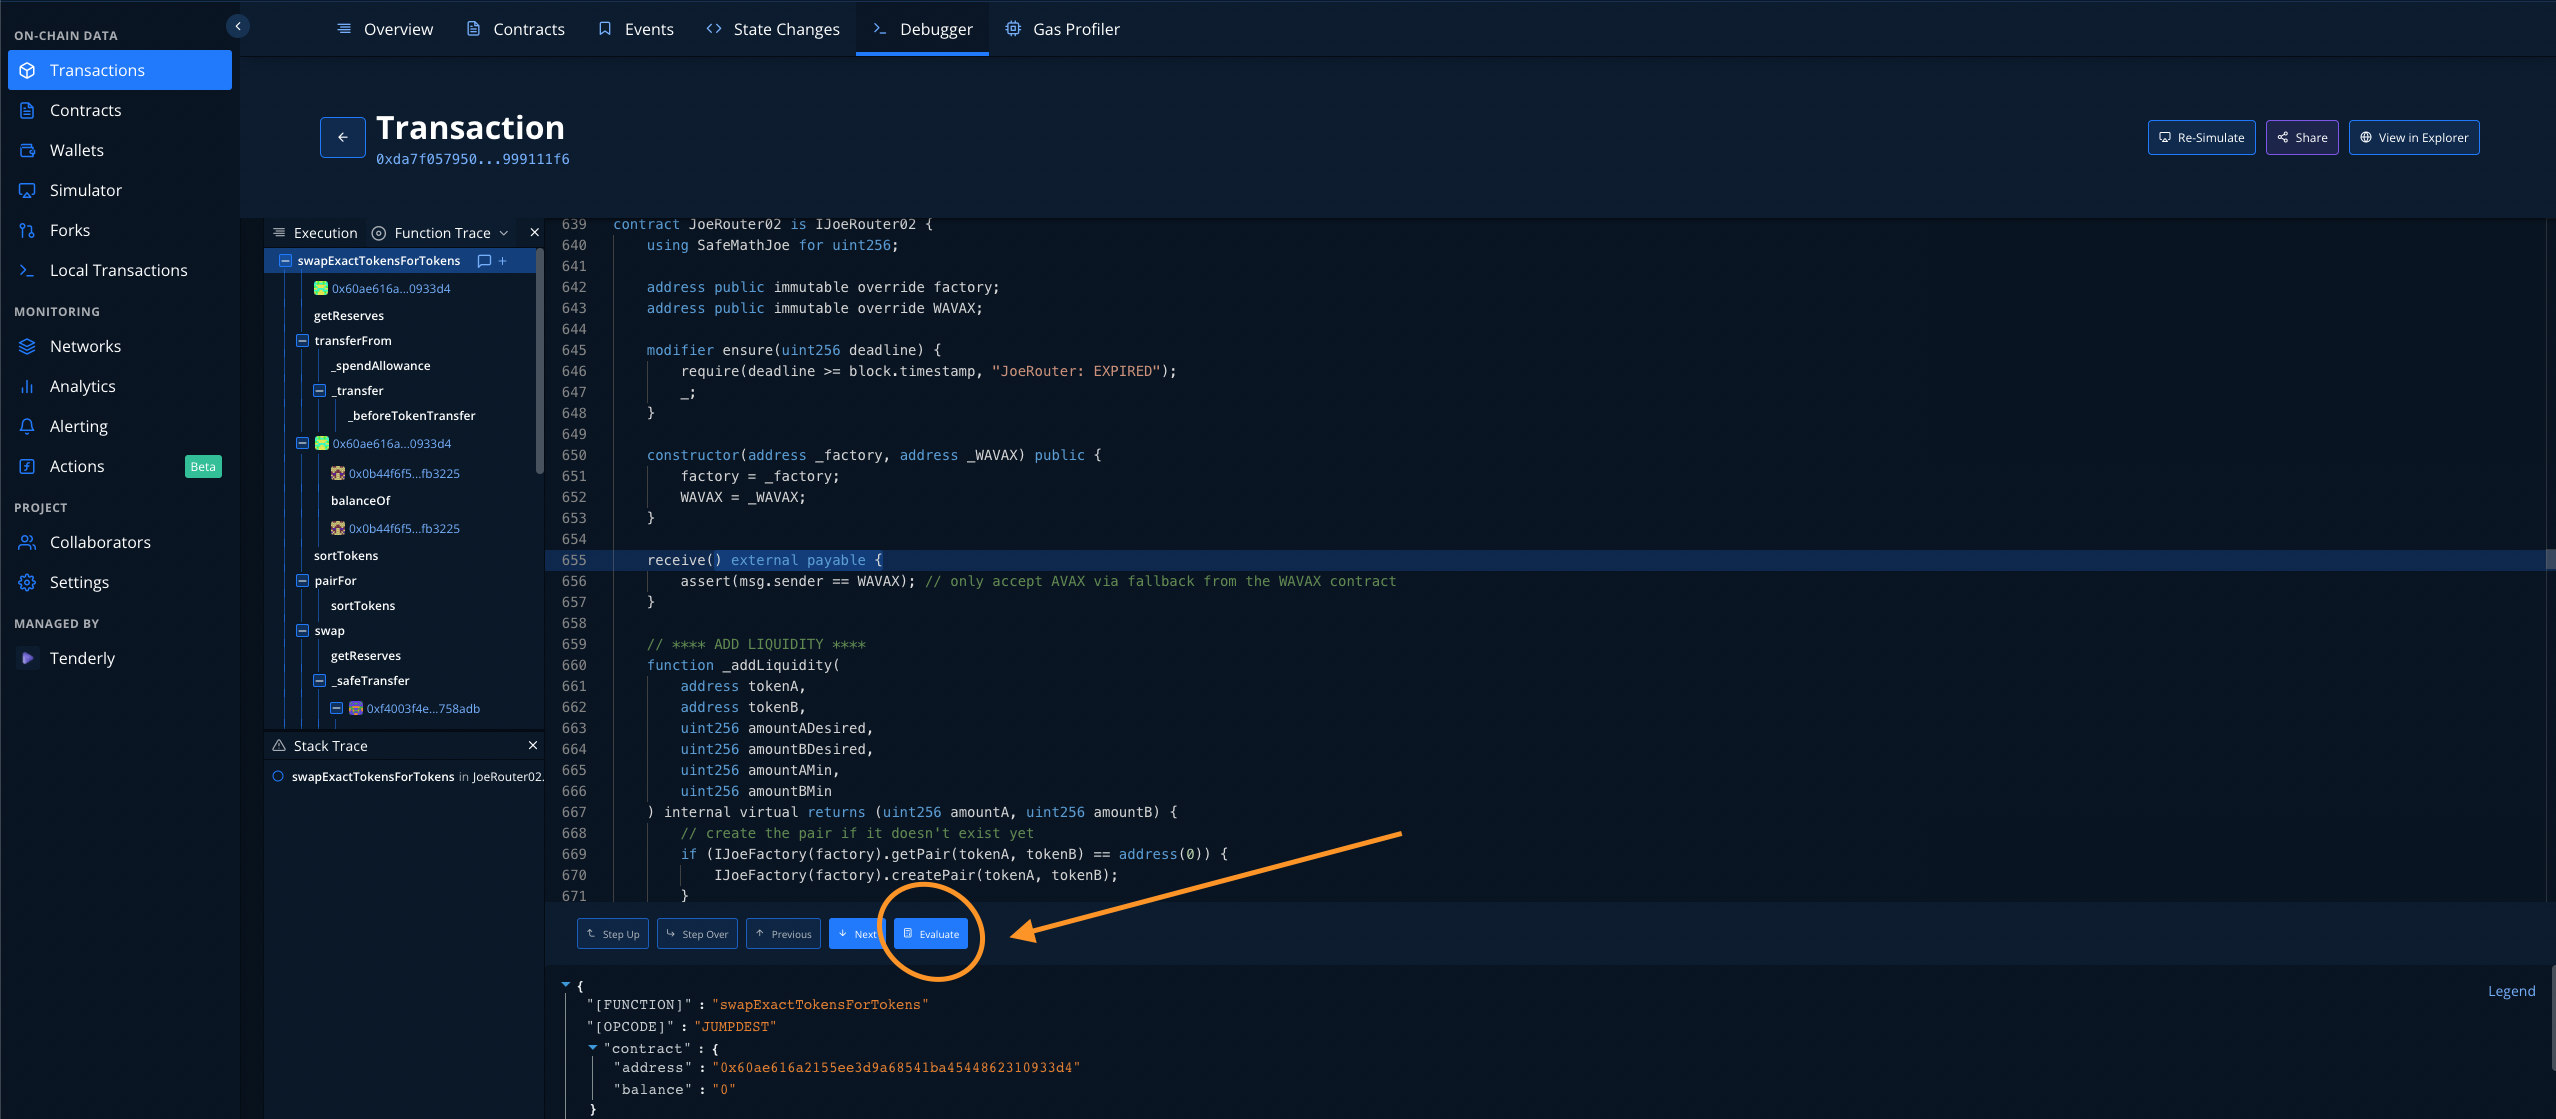This screenshot has height=1119, width=2556.
Task: Click the sidebar collapse chevron button
Action: click(x=238, y=26)
